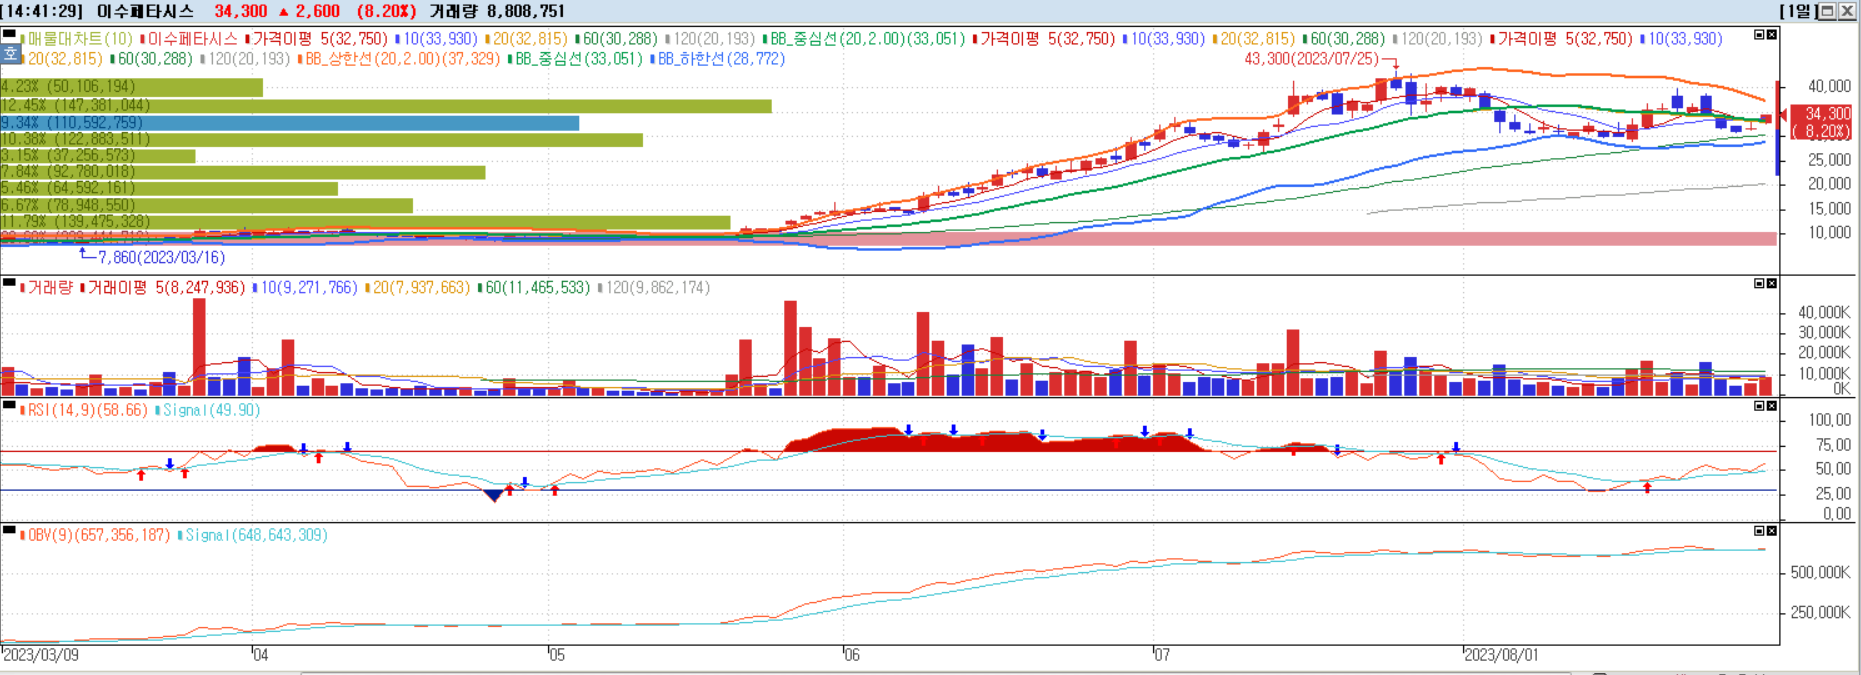1861x675 pixels.
Task: Click the 거래량 legend label
Action: 47,288
